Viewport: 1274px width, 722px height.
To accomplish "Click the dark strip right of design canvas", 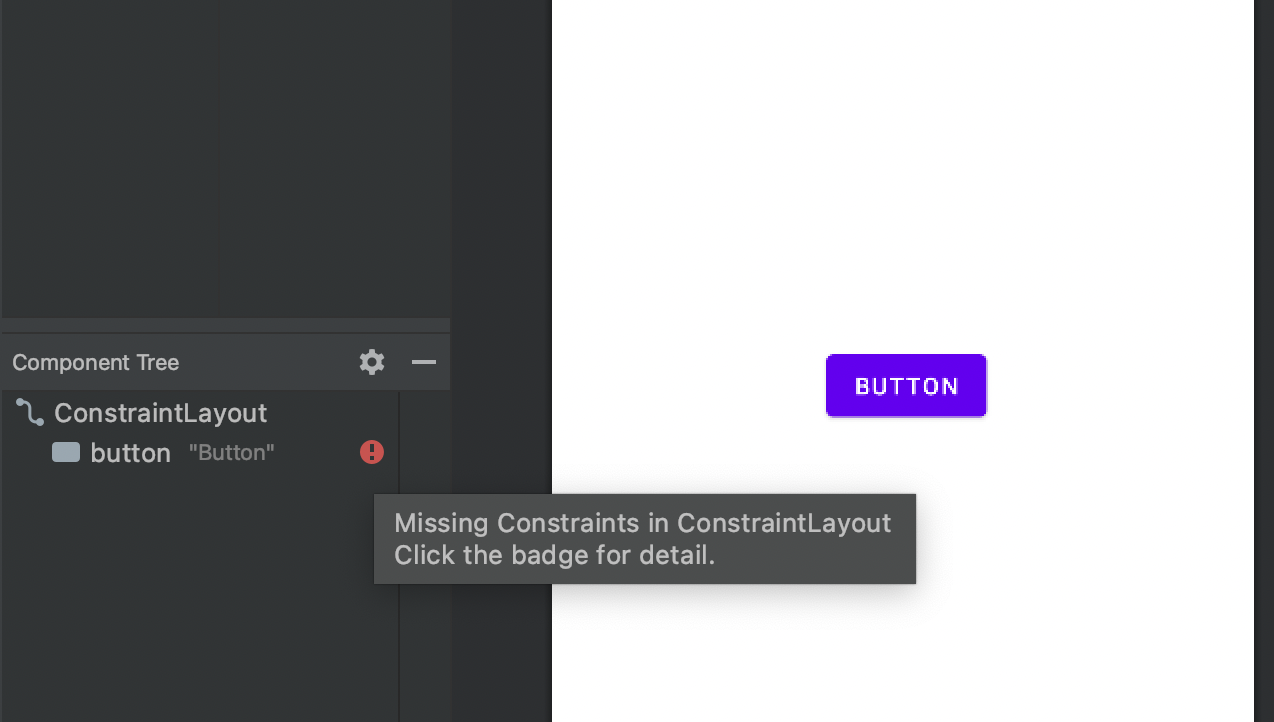I will (1264, 360).
